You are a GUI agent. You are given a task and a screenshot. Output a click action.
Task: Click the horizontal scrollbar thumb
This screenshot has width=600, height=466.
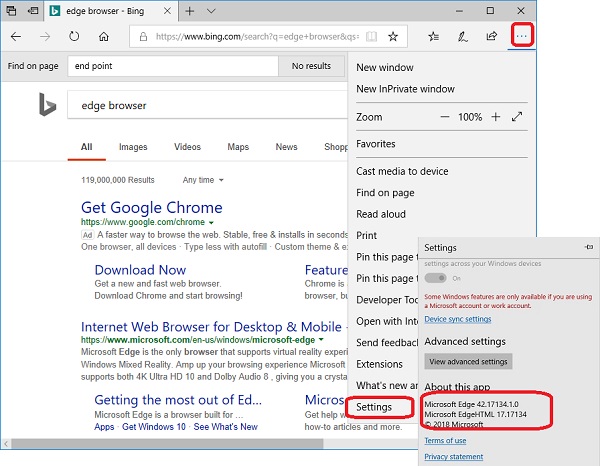pyautogui.click(x=167, y=444)
